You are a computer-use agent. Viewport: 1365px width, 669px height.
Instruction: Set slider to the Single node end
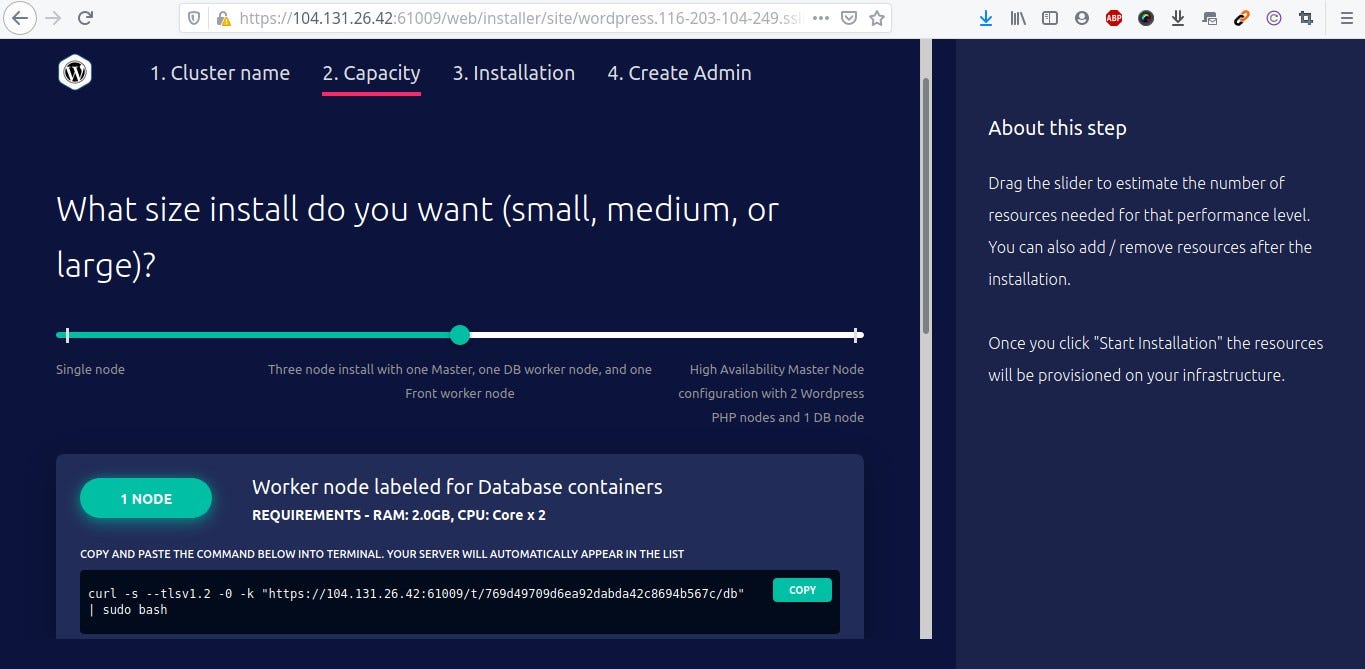click(67, 335)
